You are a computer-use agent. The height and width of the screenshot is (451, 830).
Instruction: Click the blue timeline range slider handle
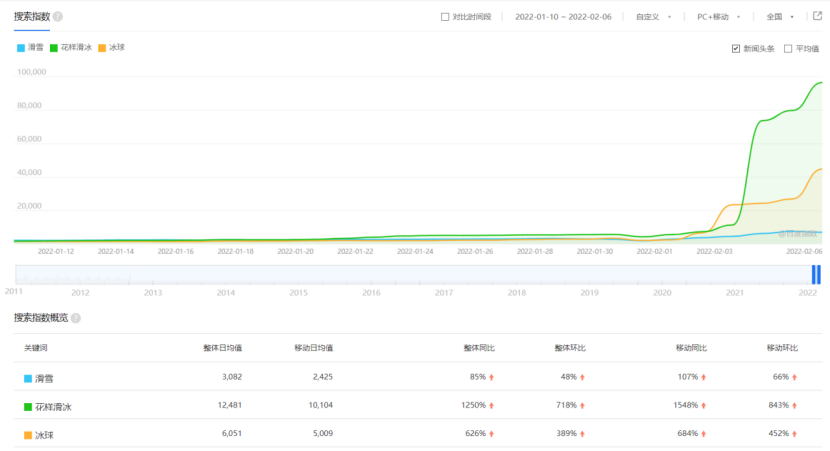pos(816,274)
